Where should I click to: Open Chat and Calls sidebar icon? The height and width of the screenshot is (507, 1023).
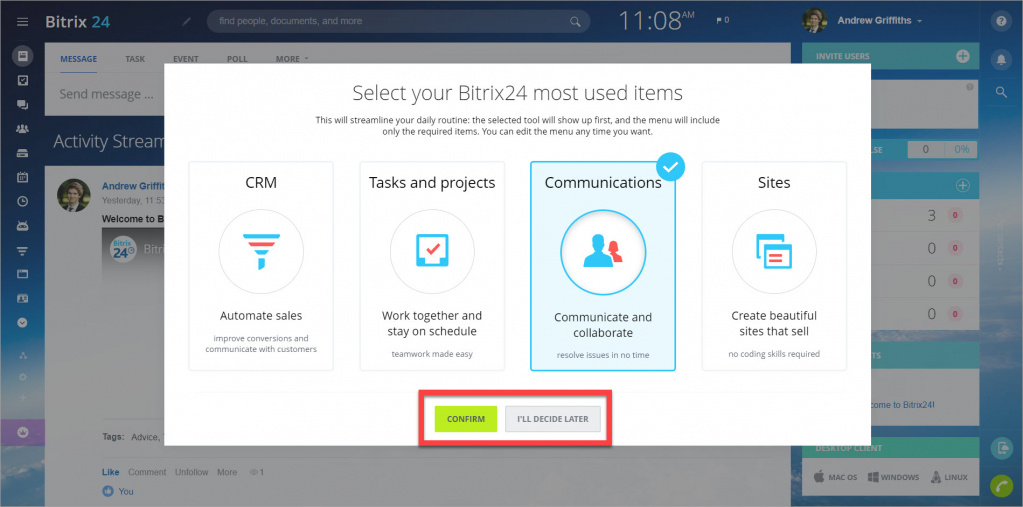pos(22,104)
